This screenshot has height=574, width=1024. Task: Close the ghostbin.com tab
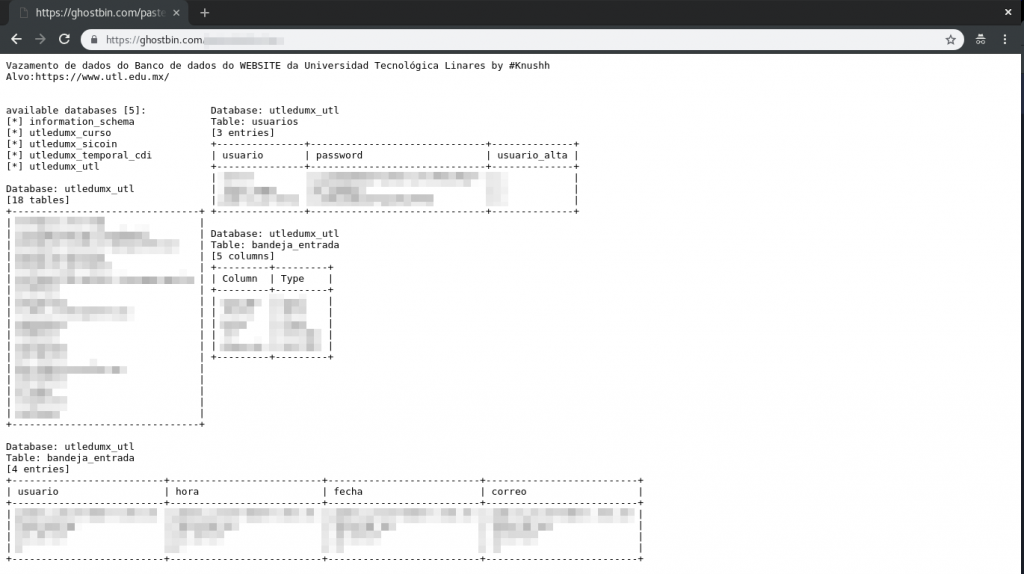point(176,12)
